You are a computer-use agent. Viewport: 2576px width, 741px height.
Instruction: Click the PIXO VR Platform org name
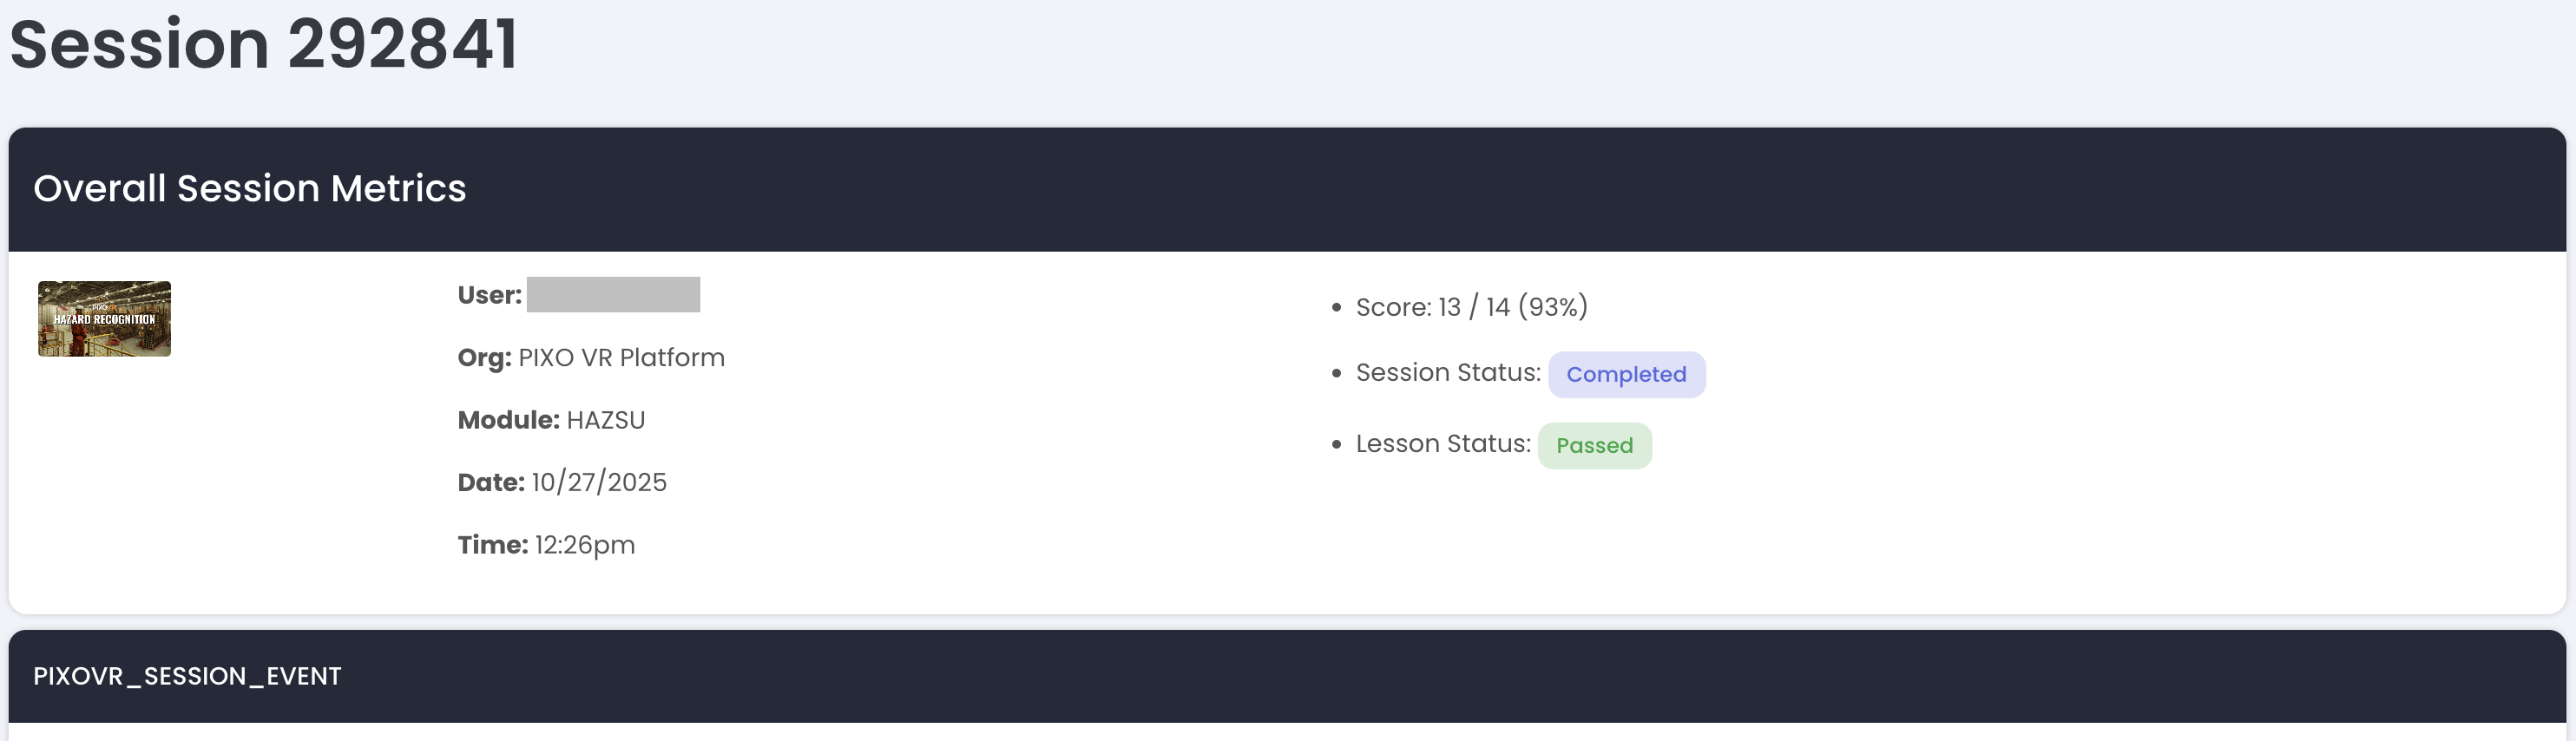621,358
